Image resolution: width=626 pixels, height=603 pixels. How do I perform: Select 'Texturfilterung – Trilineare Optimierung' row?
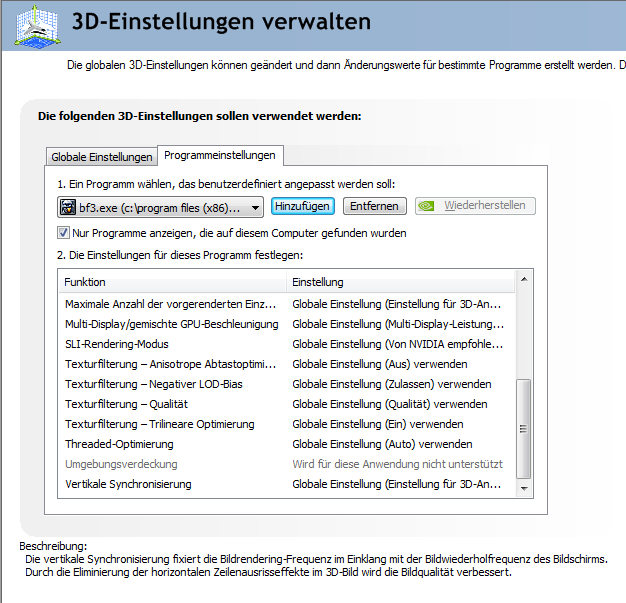tap(287, 424)
